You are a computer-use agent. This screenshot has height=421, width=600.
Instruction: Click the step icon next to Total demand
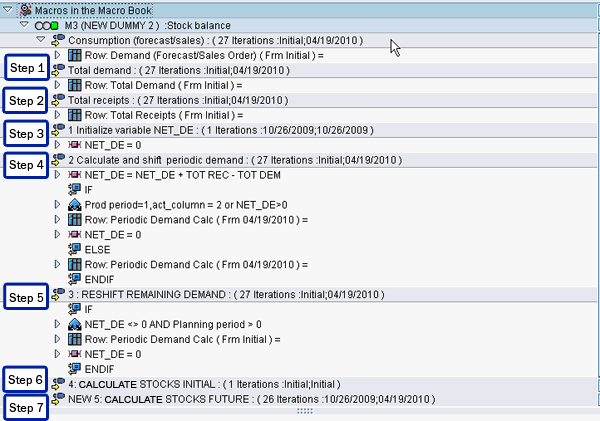pos(58,70)
